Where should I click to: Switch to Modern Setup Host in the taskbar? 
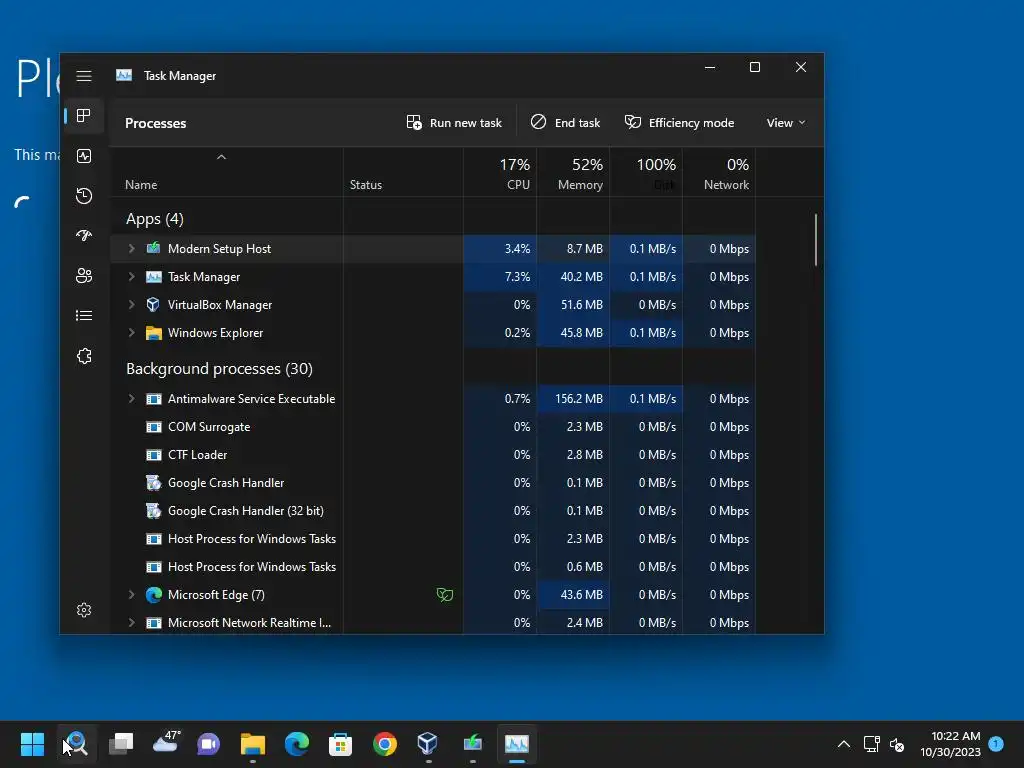[x=472, y=744]
